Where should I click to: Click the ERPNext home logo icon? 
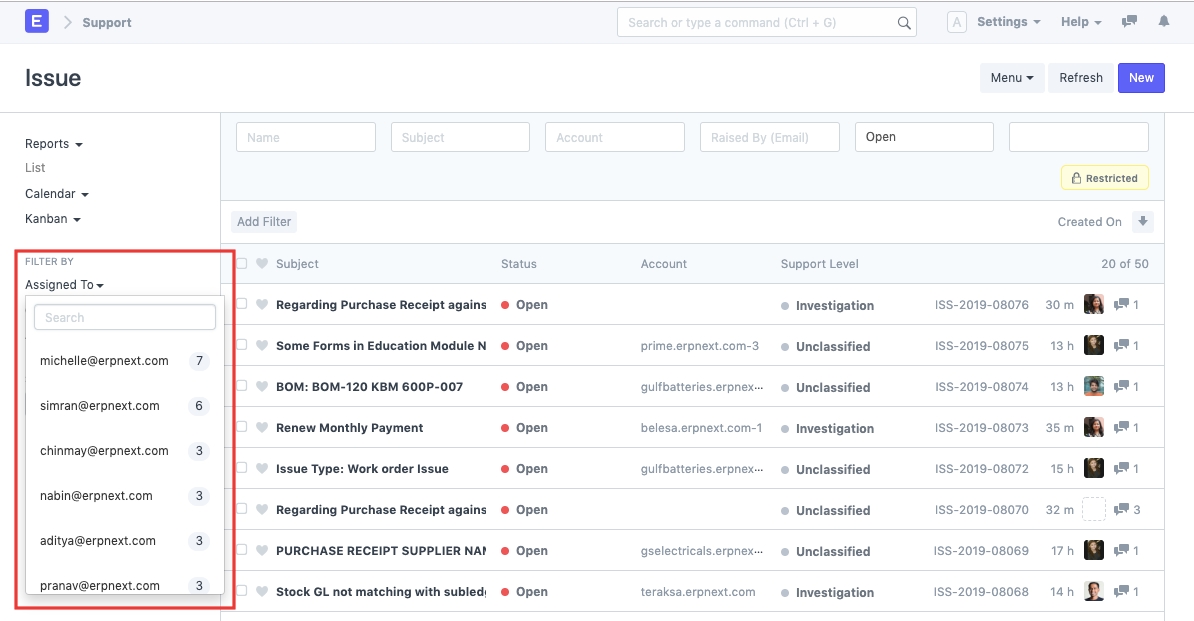pos(37,21)
